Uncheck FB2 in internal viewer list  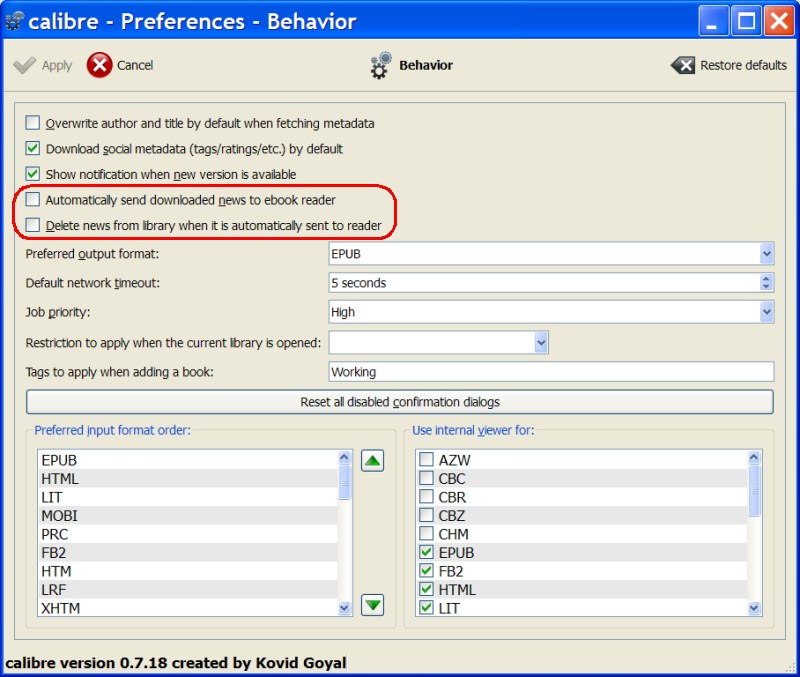pos(426,570)
